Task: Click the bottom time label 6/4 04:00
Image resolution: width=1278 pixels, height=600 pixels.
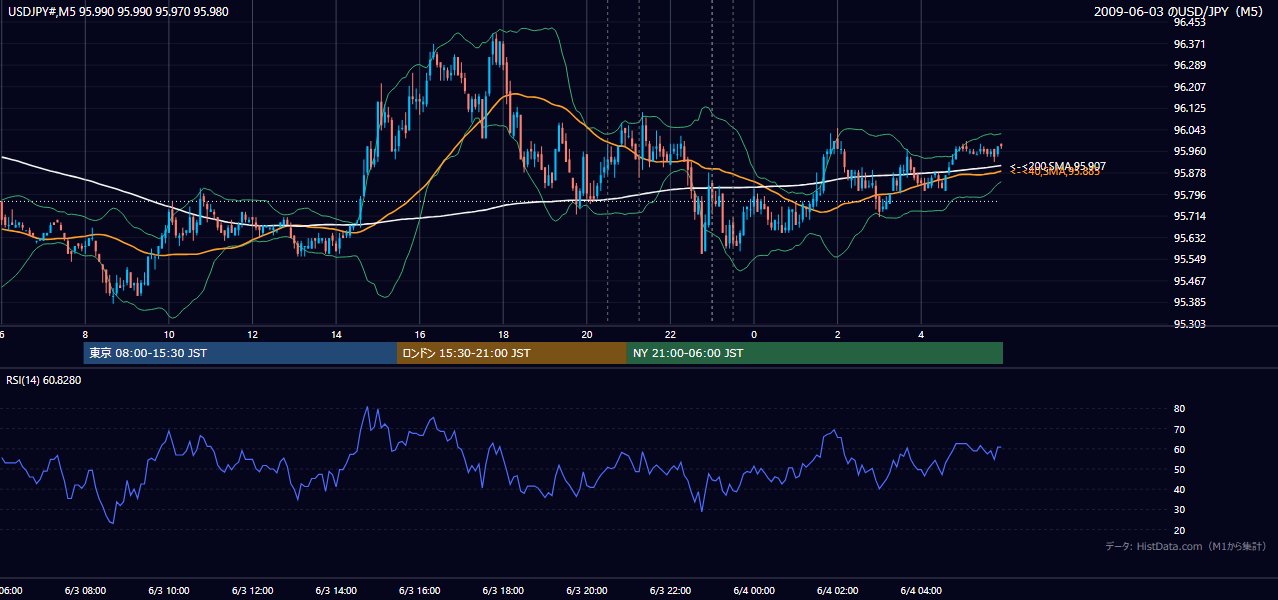Action: click(922, 591)
